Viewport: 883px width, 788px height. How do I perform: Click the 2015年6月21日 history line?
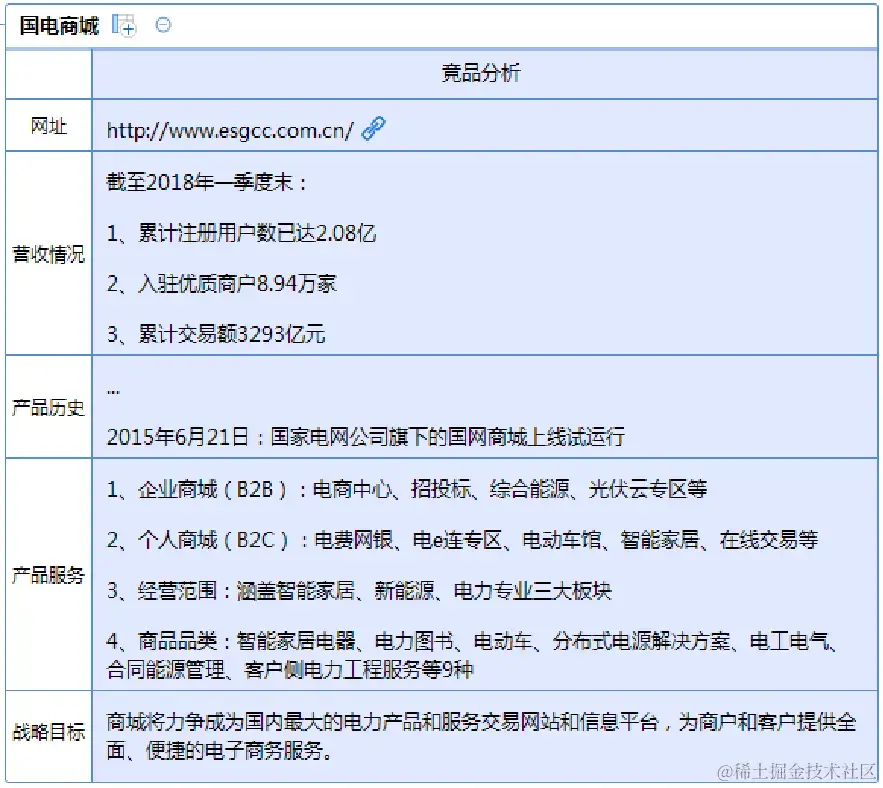365,437
